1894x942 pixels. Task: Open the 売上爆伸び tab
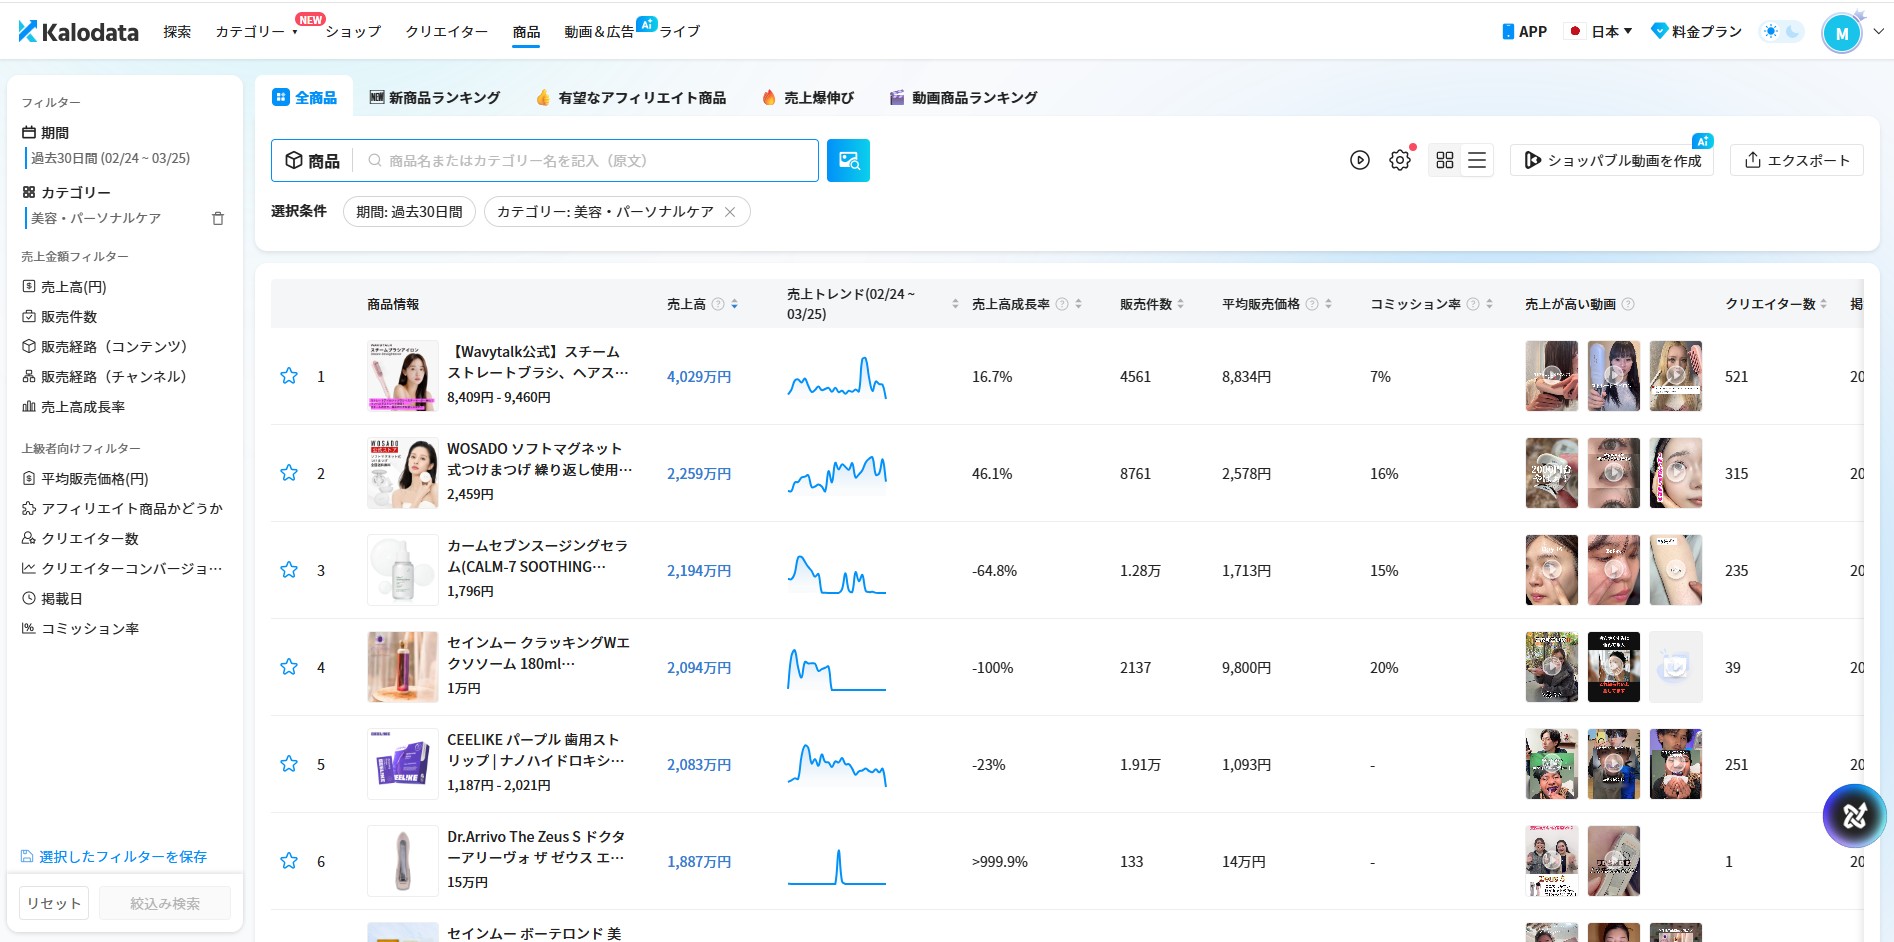[808, 98]
